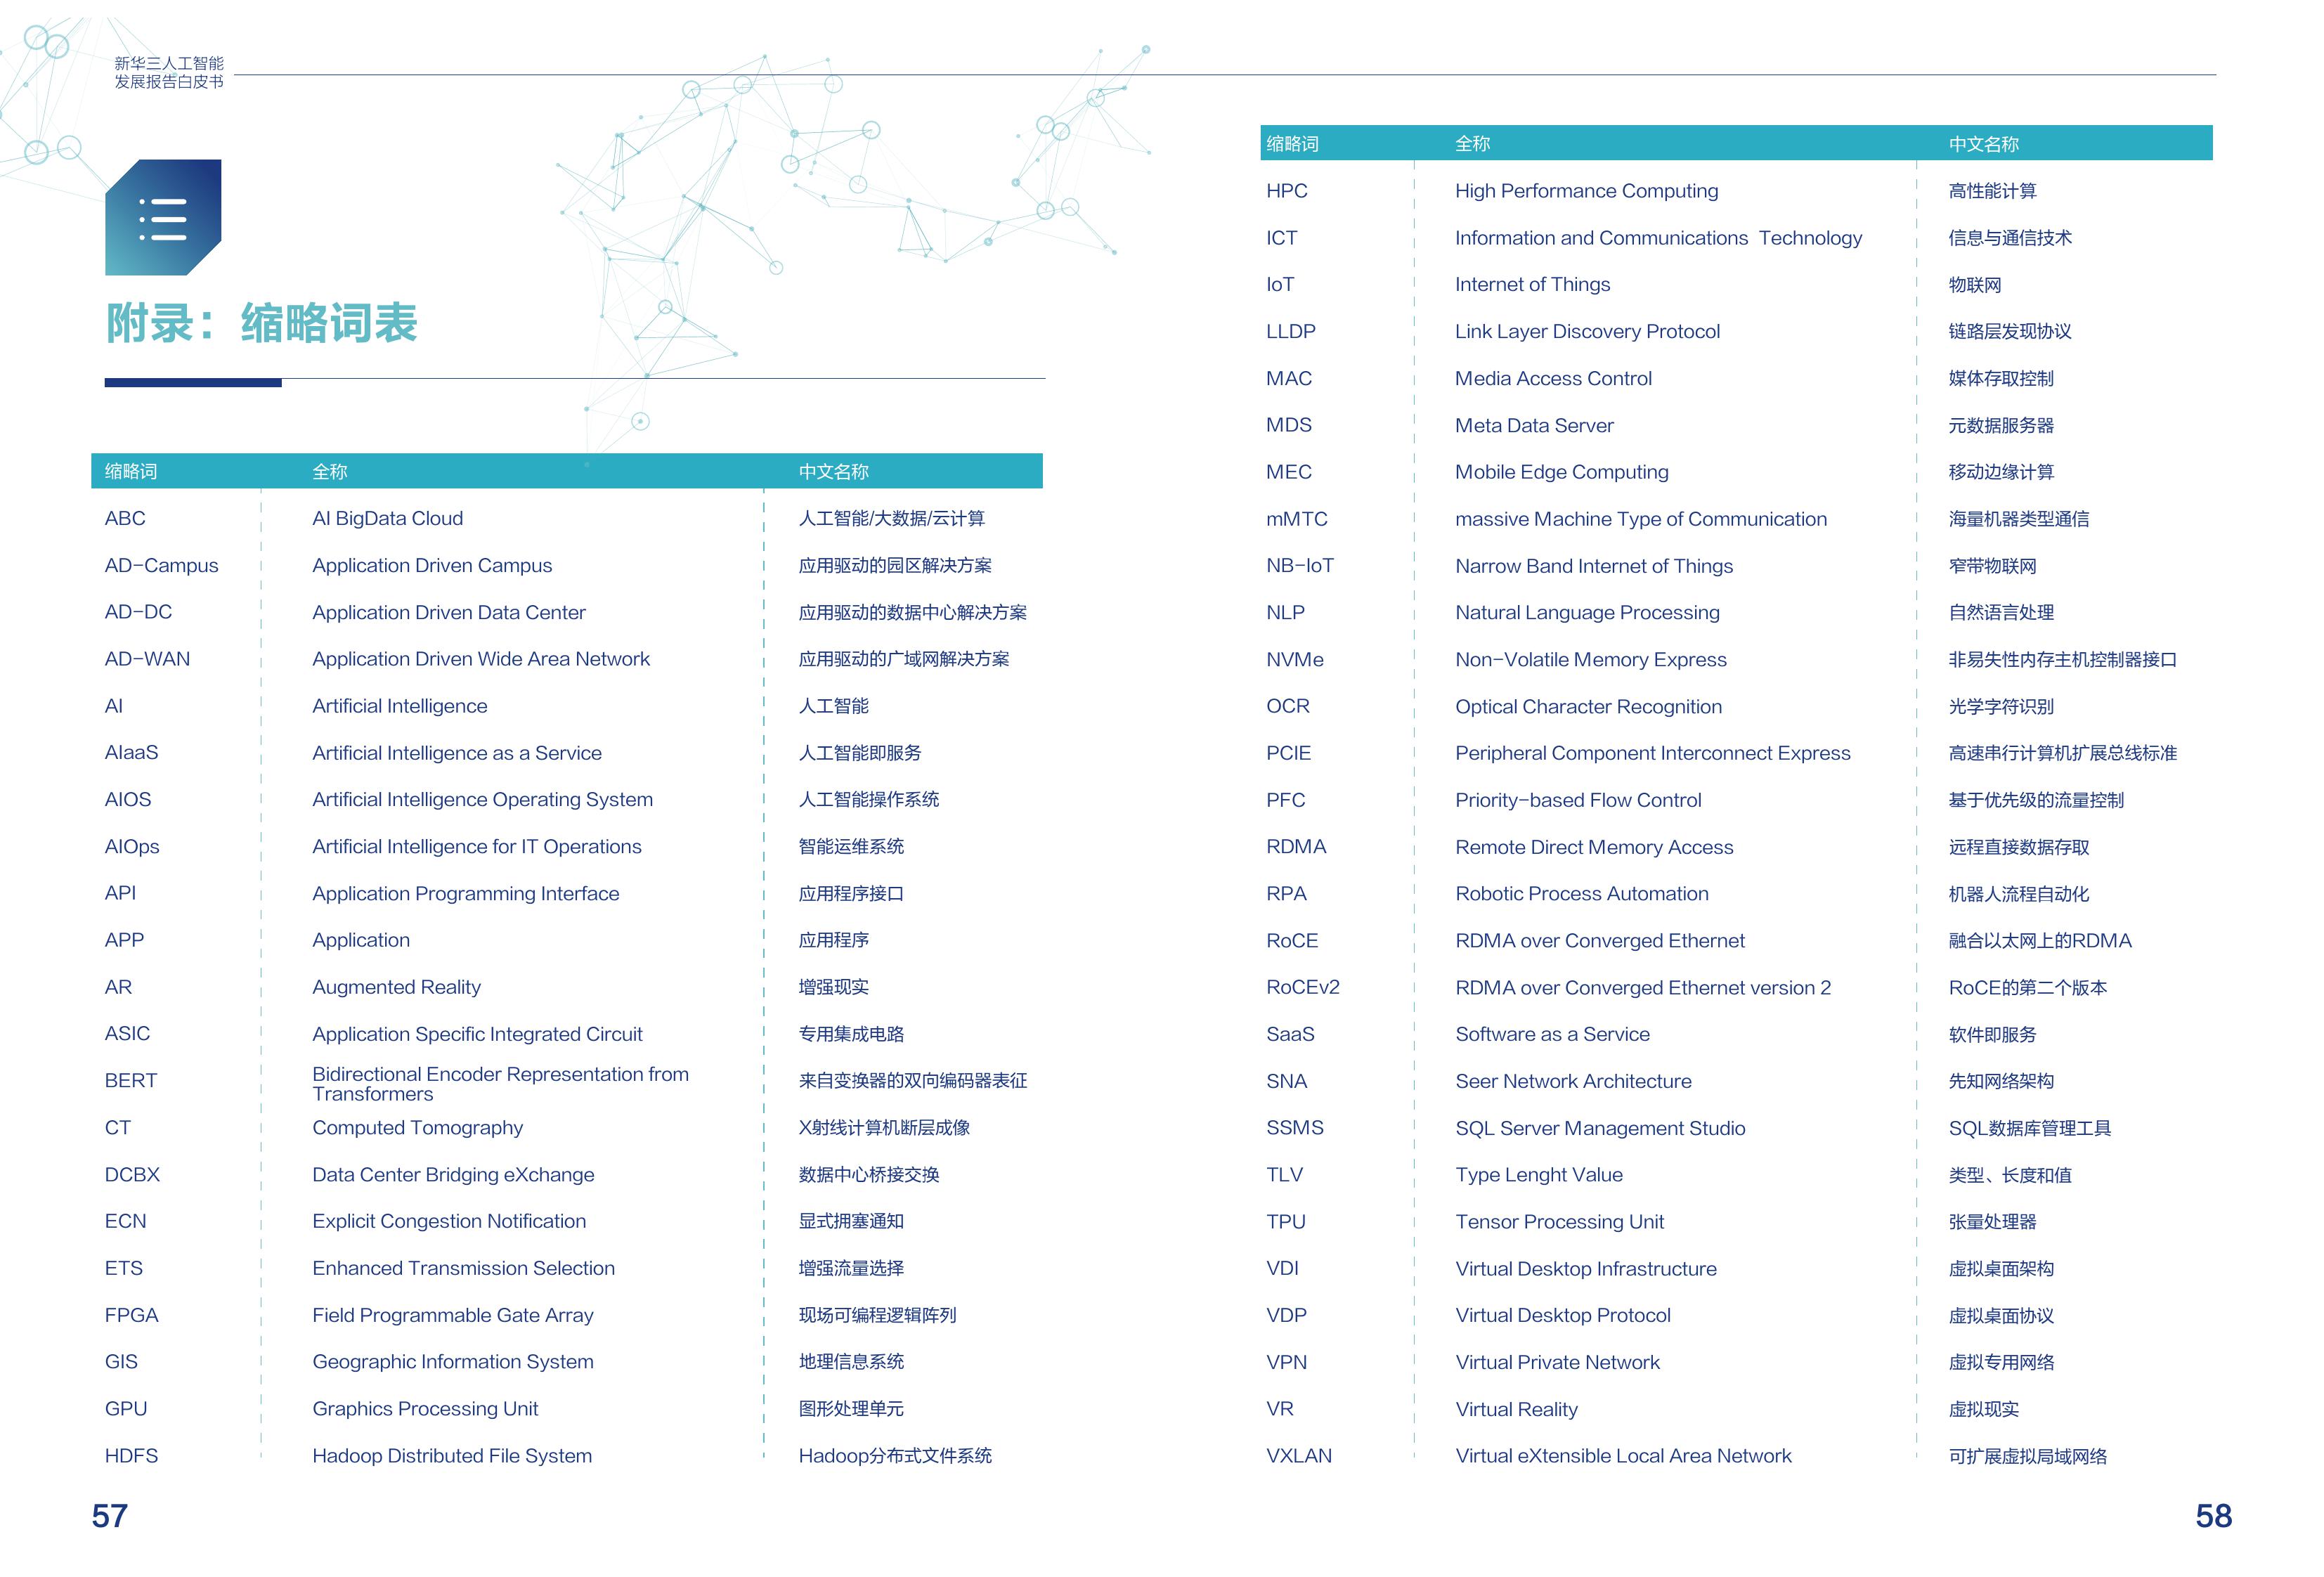This screenshot has width=2324, height=1577.
Task: Click Graphics Processing Unit
Action: tap(425, 1408)
